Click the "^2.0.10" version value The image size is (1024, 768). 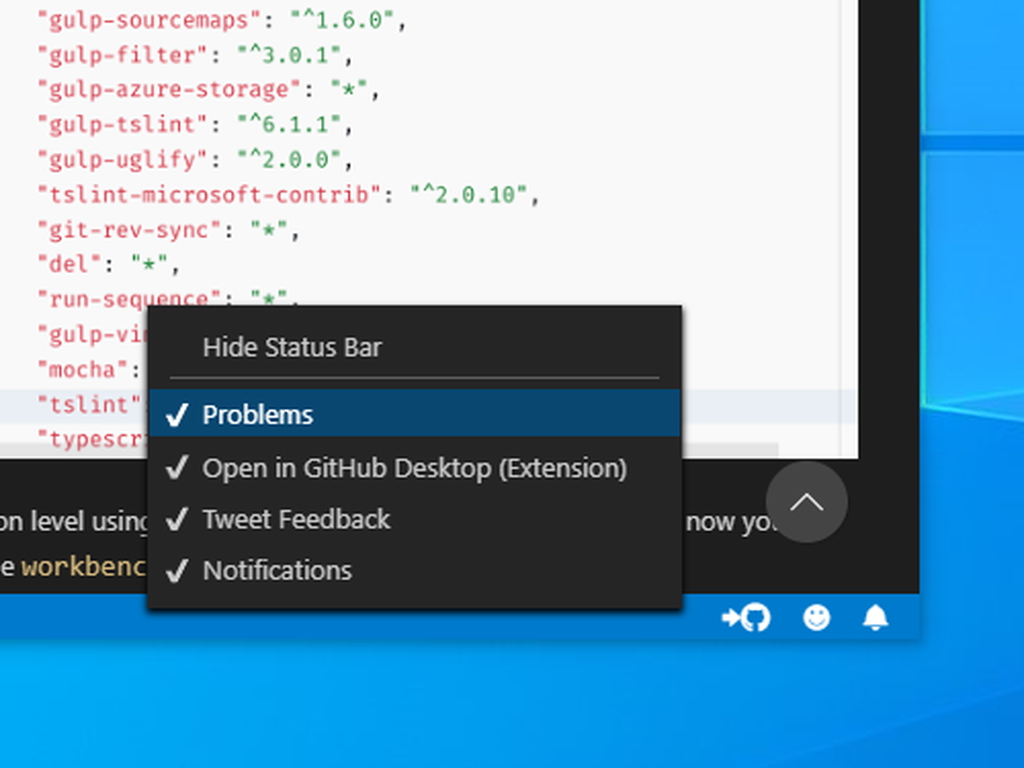(468, 194)
